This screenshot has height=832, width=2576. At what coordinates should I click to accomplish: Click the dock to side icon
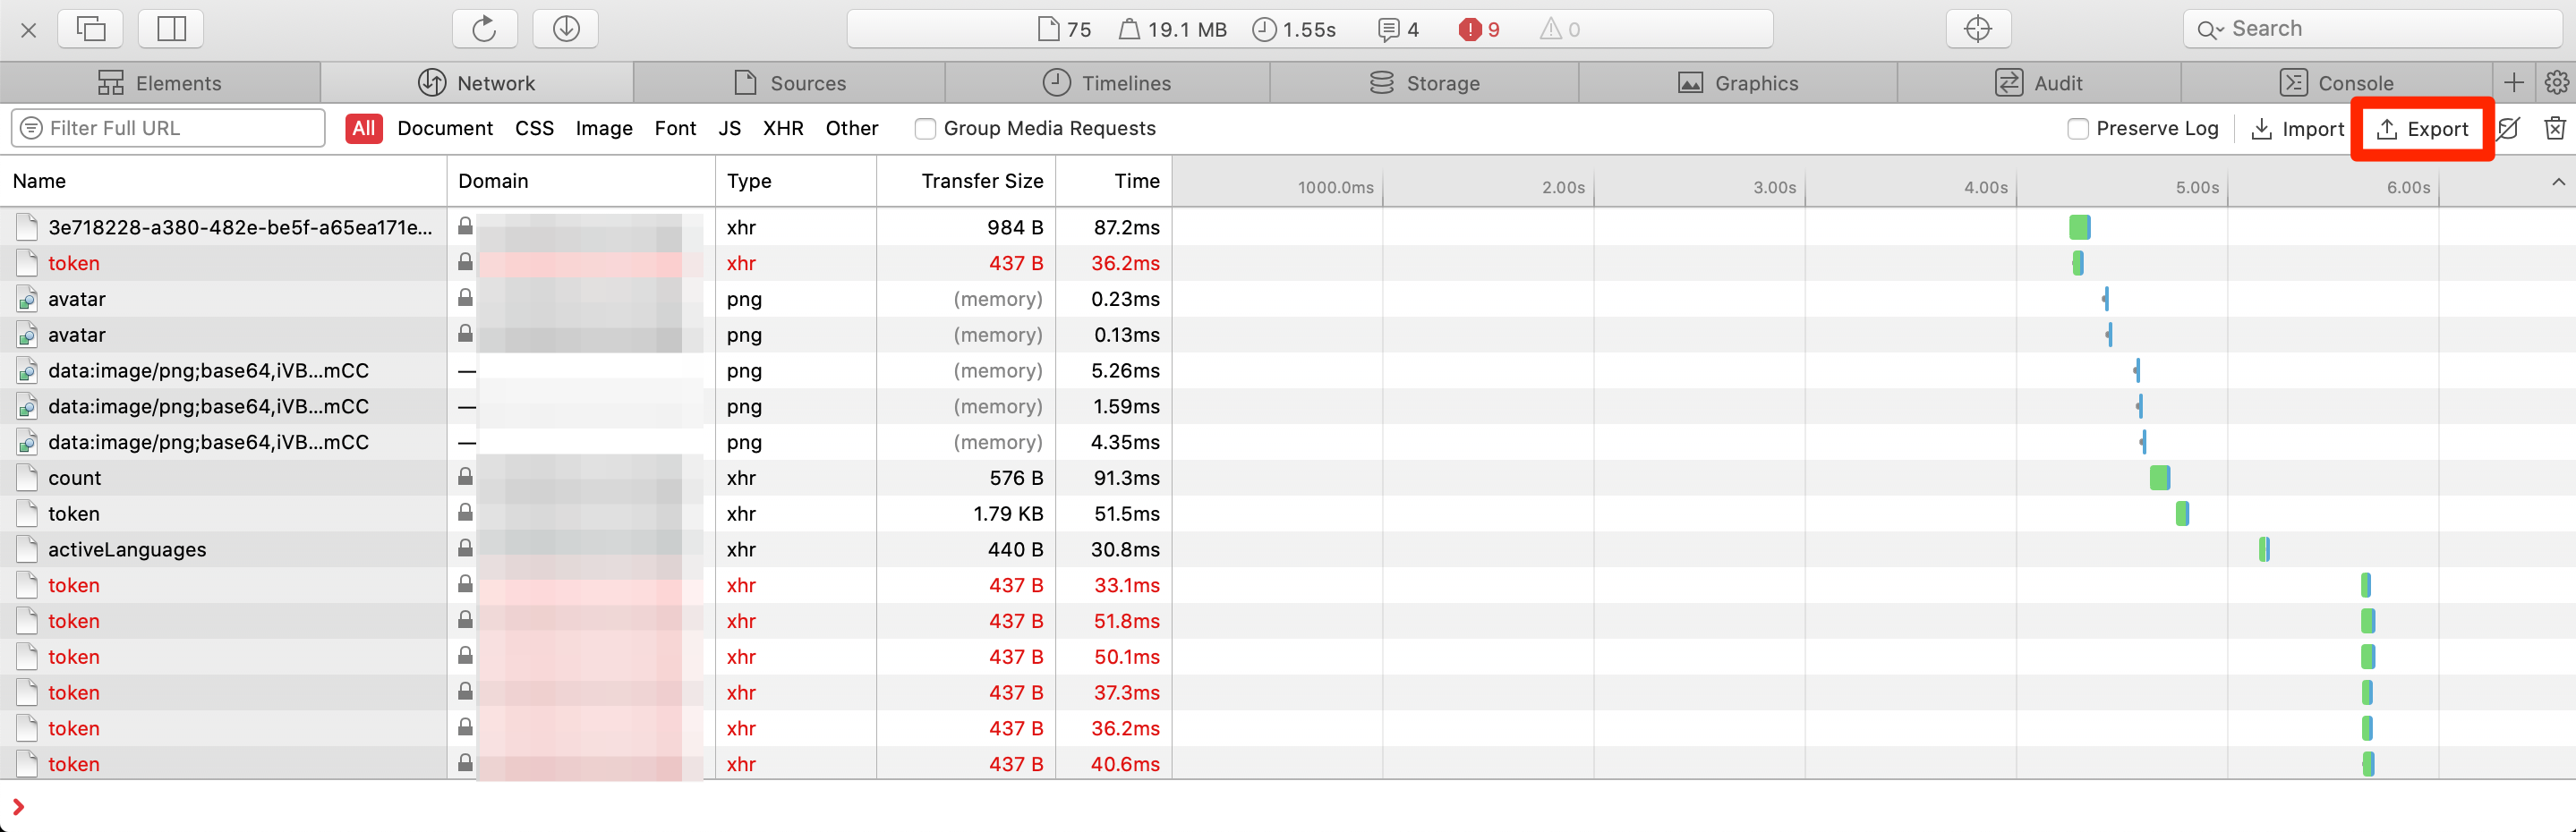pos(171,29)
